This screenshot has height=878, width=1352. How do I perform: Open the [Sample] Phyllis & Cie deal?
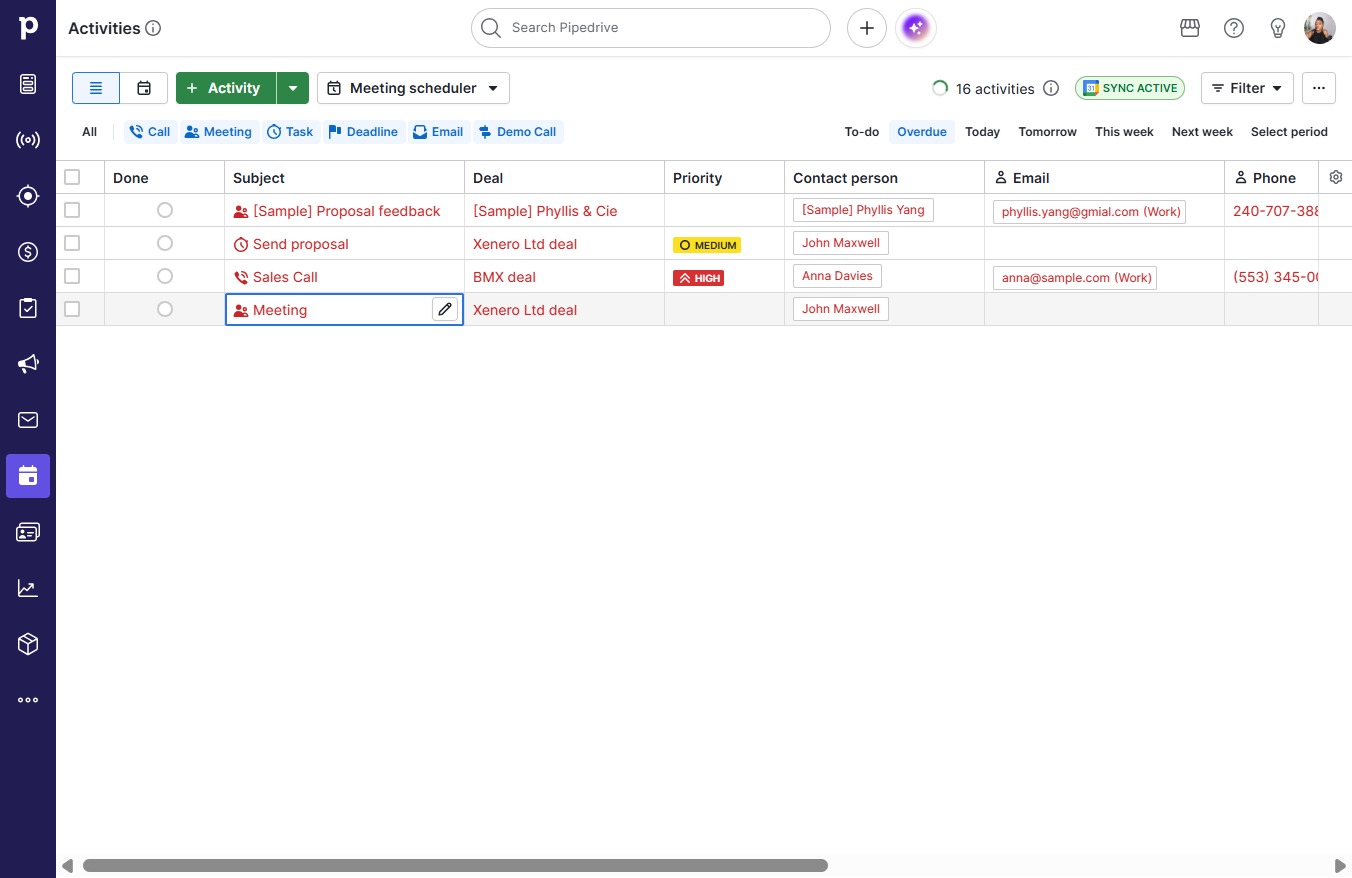545,211
